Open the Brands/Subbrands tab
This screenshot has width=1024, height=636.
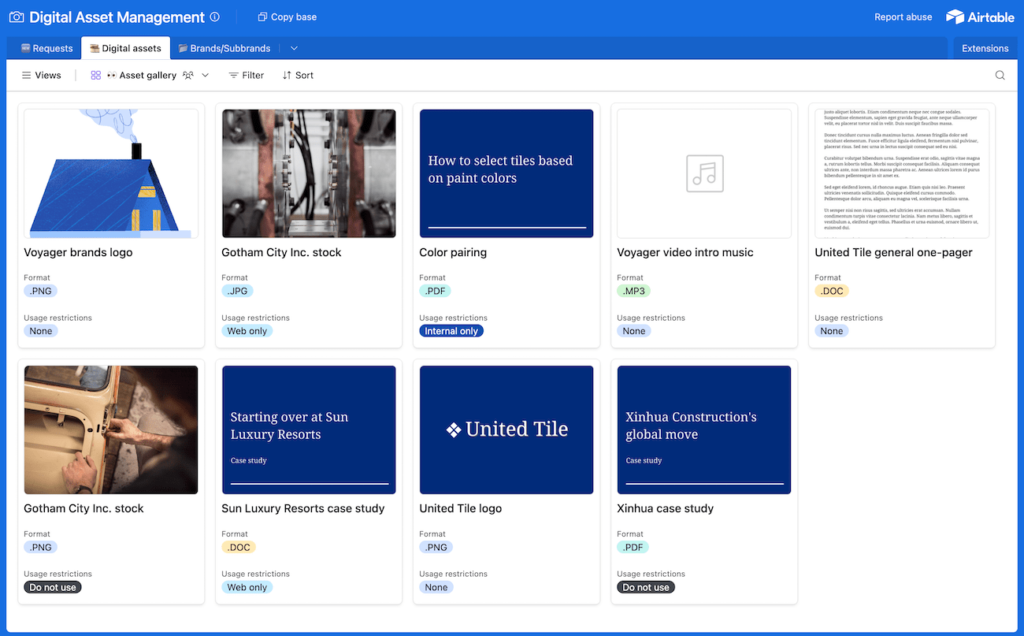(x=232, y=48)
